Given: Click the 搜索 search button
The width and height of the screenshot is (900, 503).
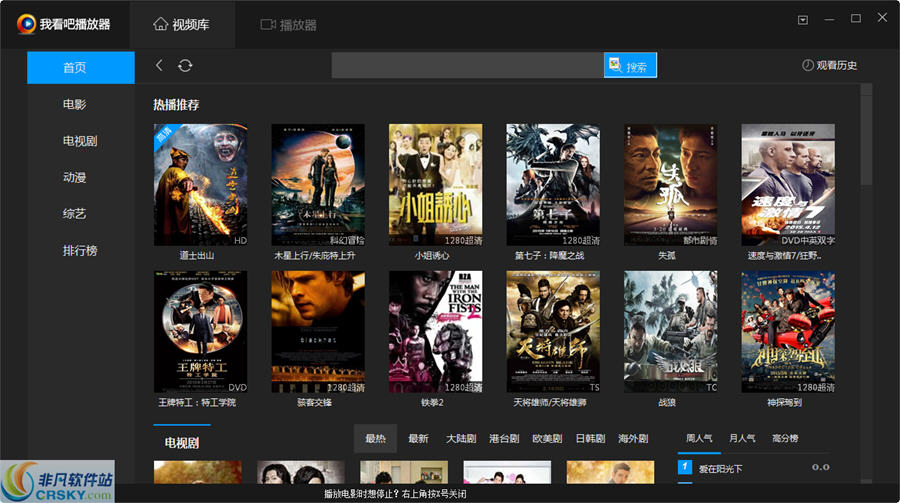Looking at the screenshot, I should click(x=630, y=65).
